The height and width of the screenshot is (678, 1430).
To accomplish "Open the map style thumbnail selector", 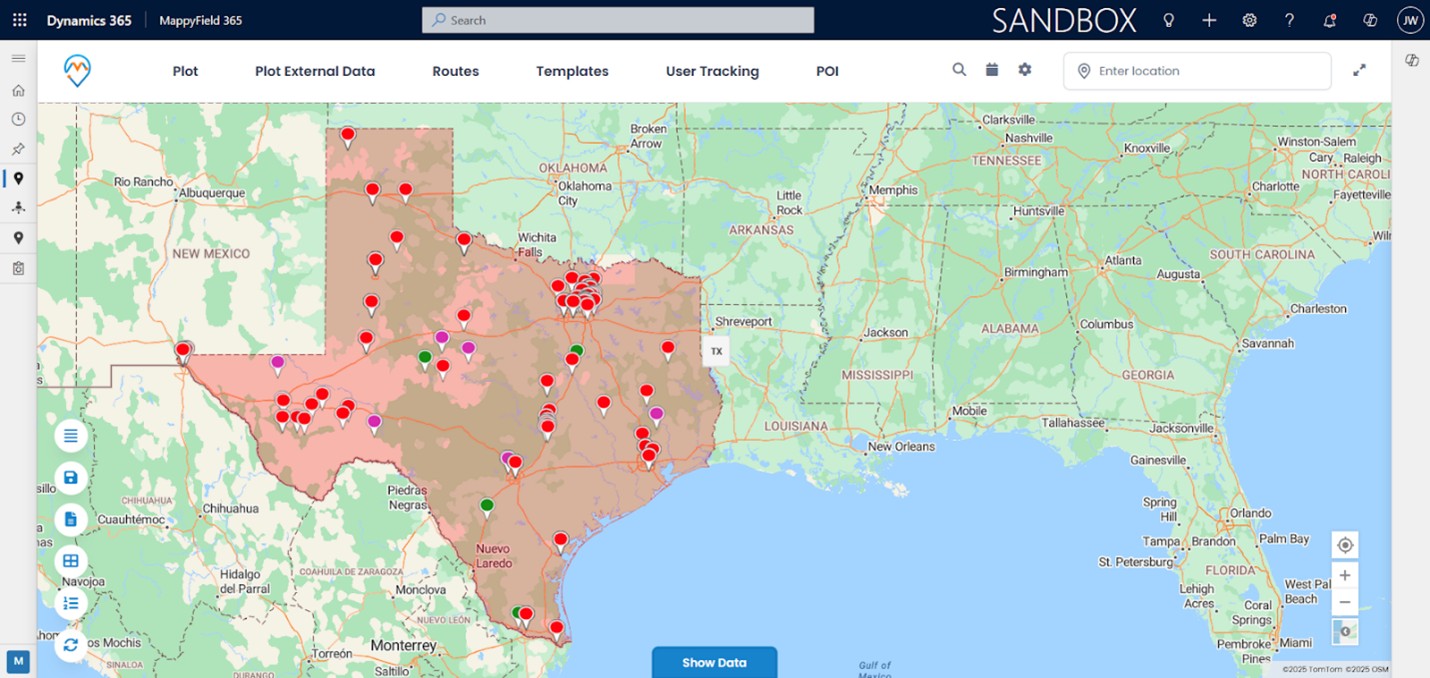I will [x=1345, y=631].
